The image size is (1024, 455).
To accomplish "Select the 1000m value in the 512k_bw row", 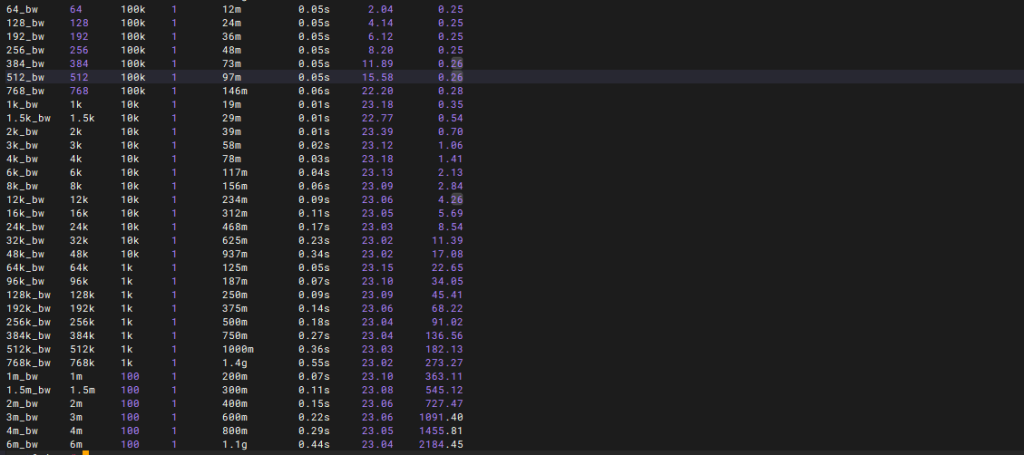I will [238, 349].
